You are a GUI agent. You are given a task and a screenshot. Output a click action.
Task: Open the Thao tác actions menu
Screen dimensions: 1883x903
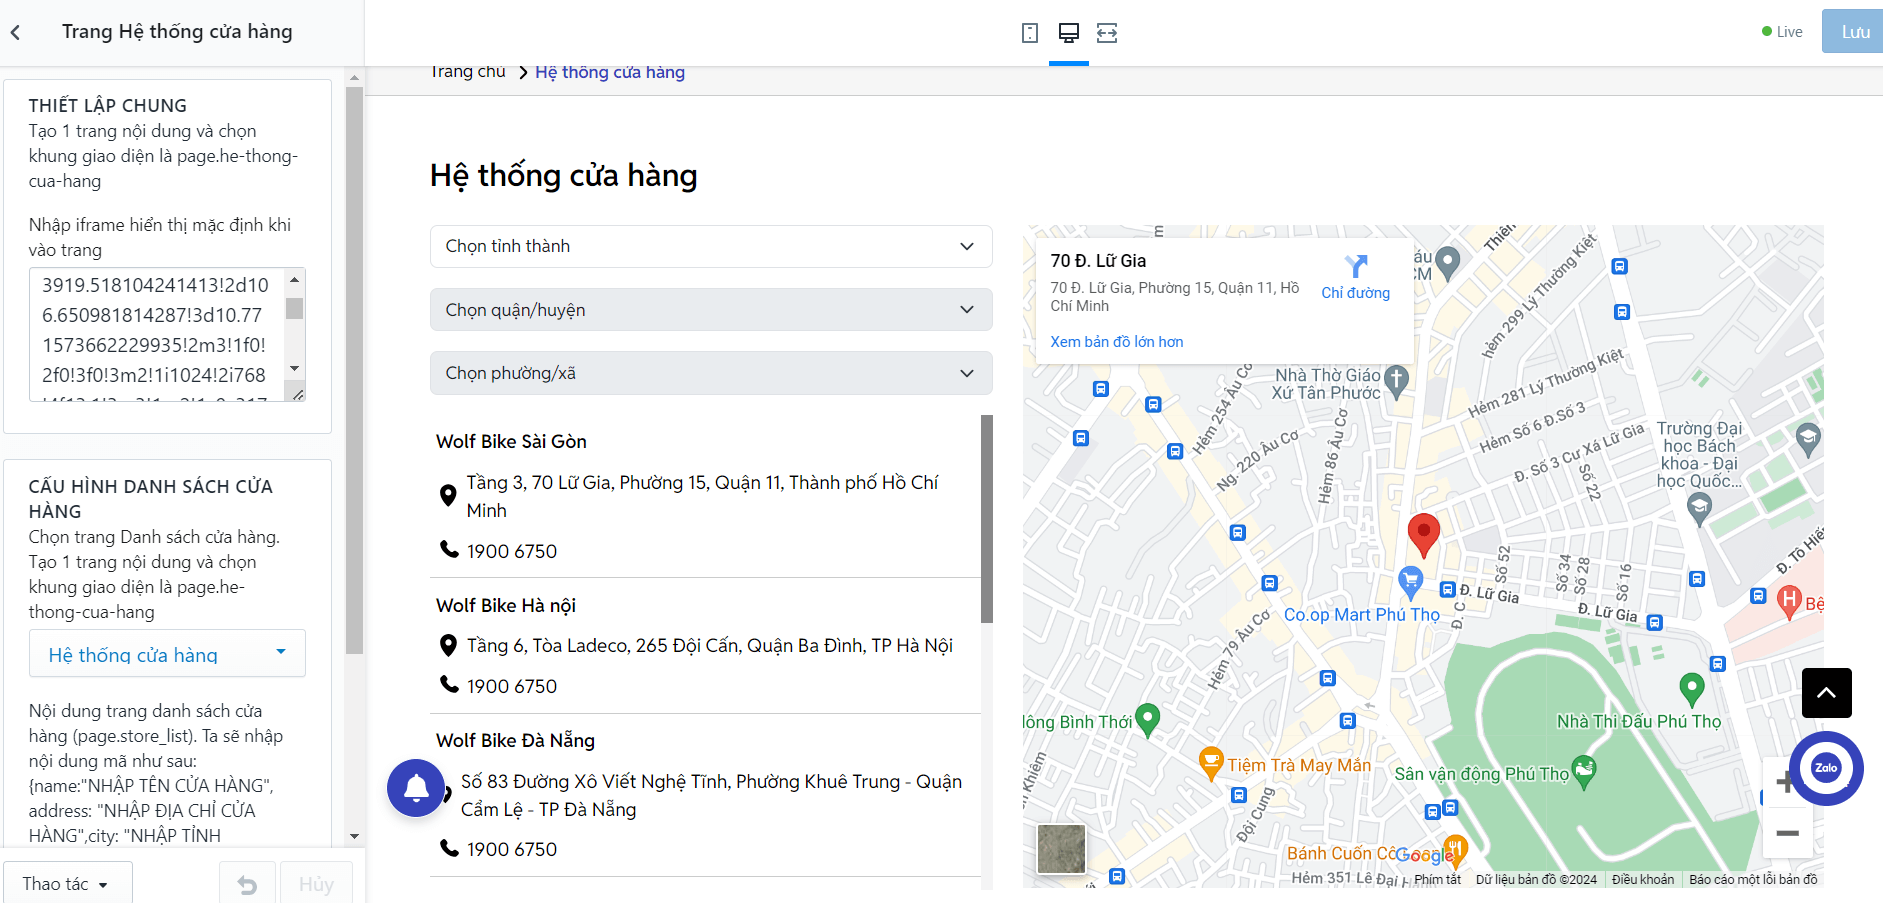point(67,884)
